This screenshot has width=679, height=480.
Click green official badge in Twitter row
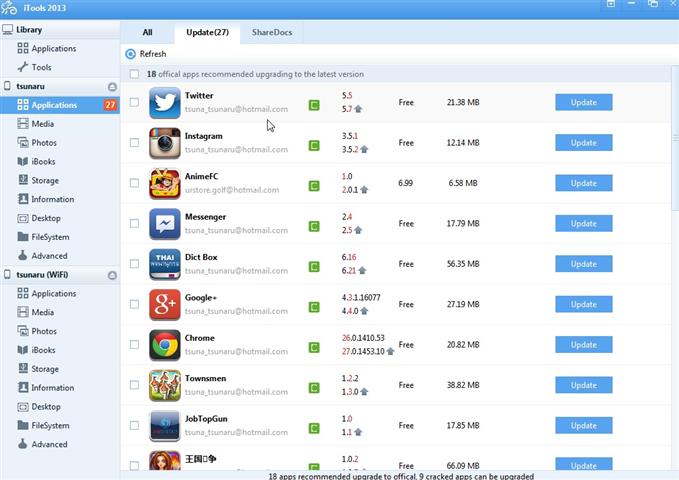click(314, 105)
